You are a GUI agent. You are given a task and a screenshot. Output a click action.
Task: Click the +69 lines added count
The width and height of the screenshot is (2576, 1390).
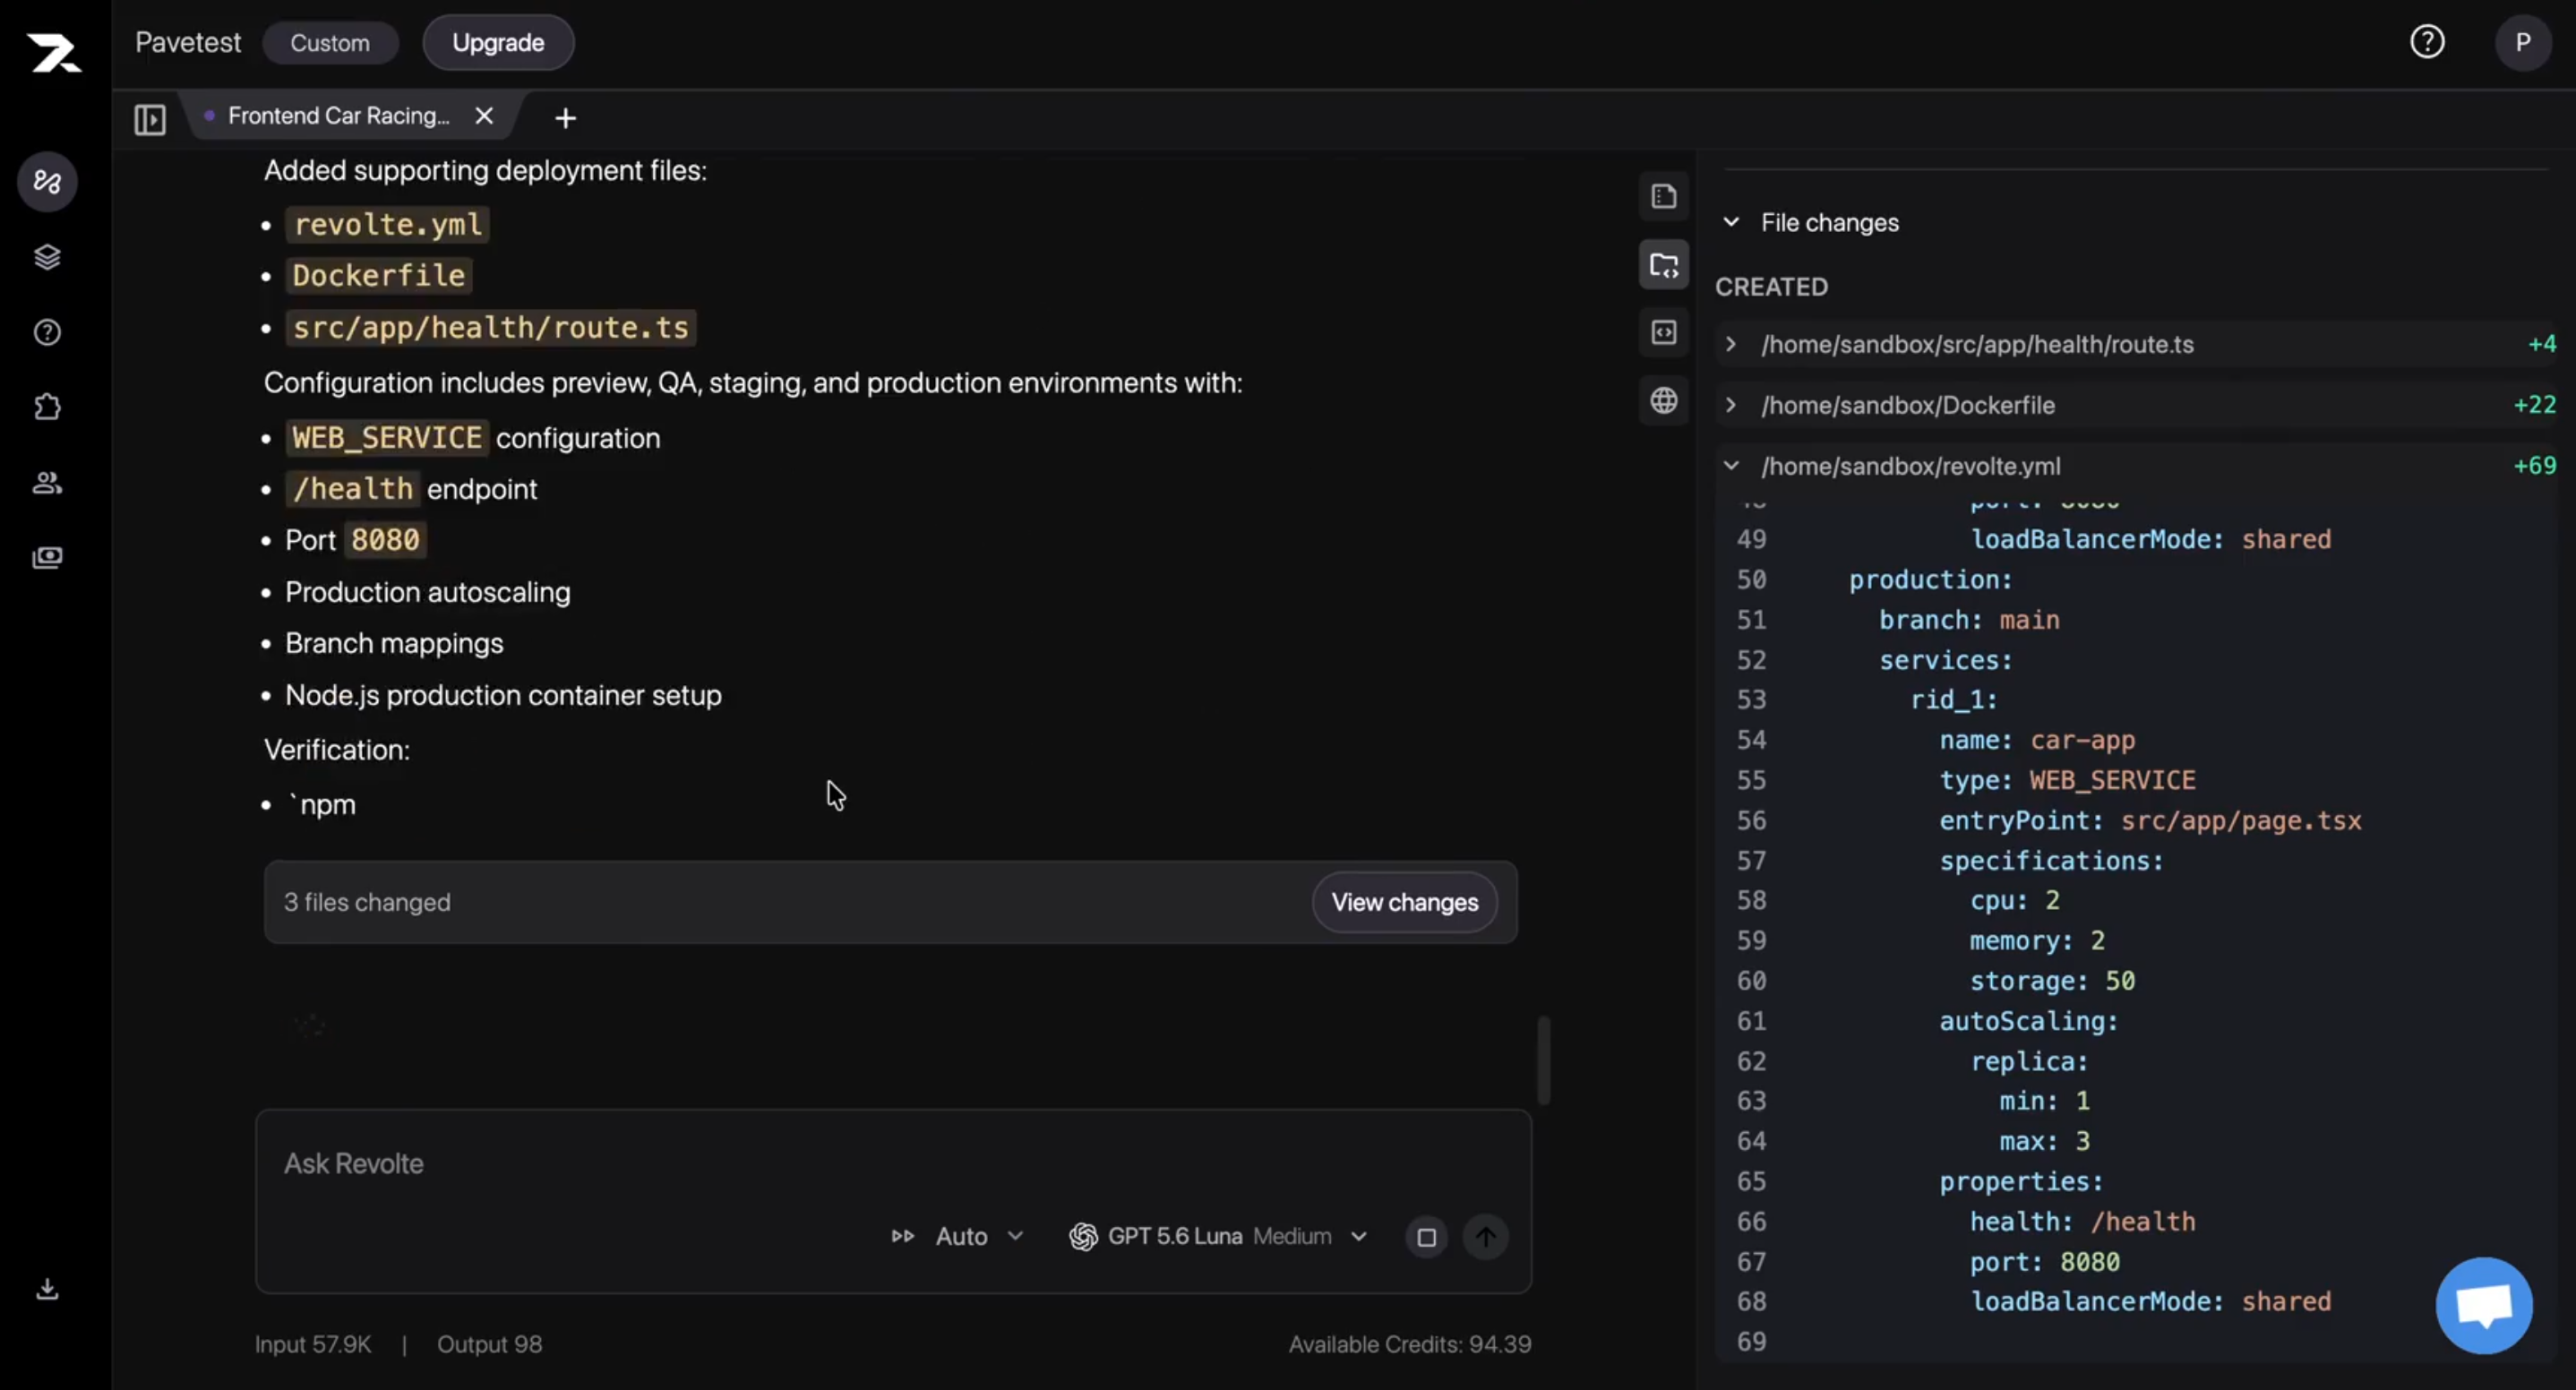[x=2535, y=466]
